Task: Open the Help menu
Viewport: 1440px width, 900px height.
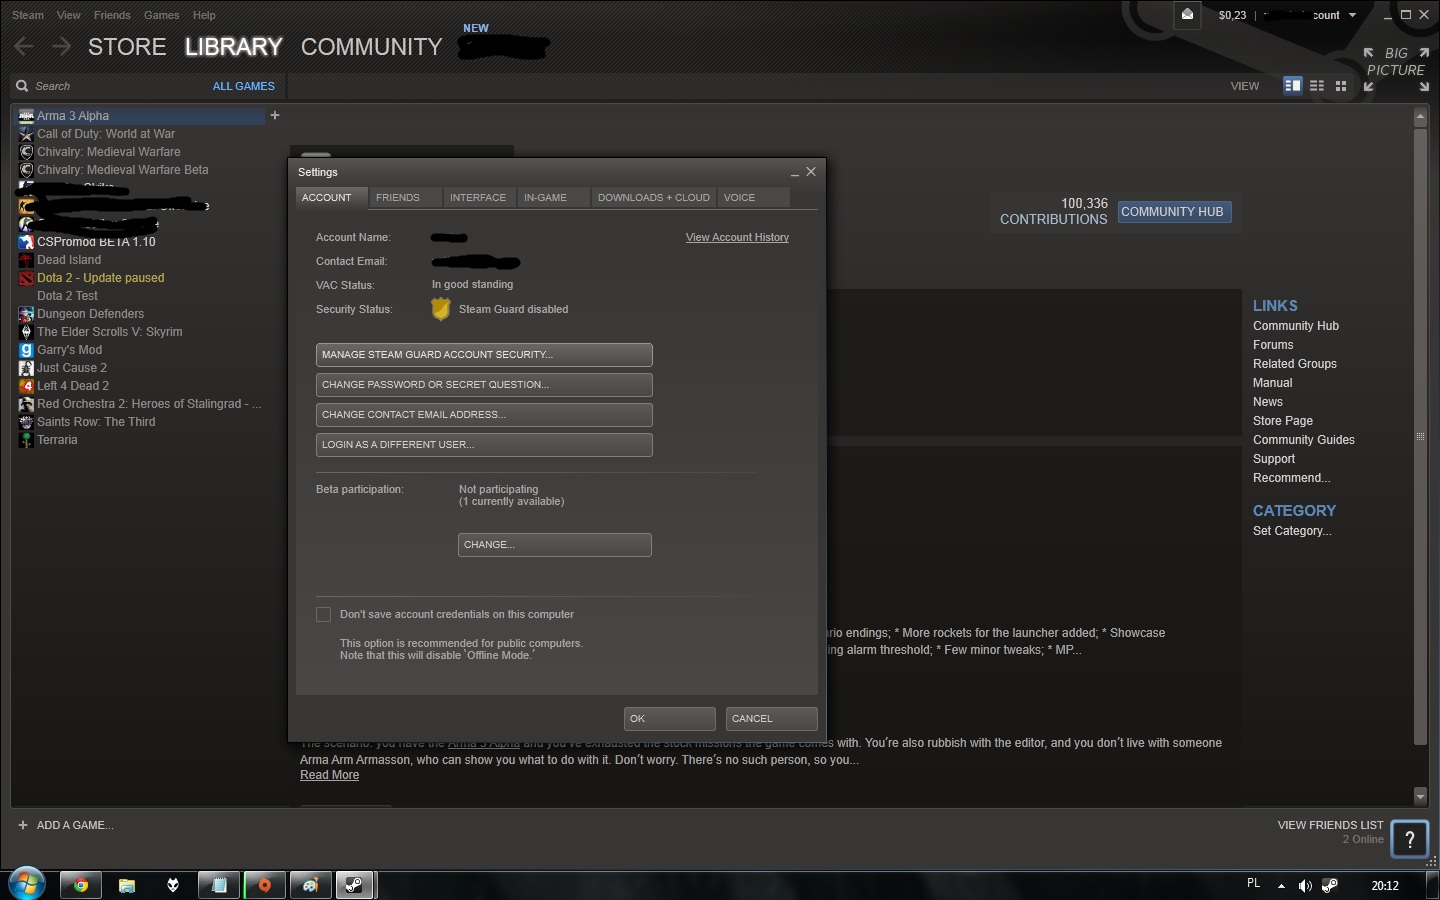Action: click(x=204, y=15)
